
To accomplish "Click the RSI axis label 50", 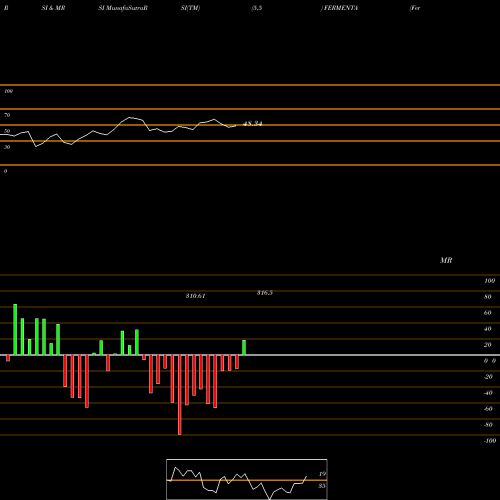I will pos(7,131).
